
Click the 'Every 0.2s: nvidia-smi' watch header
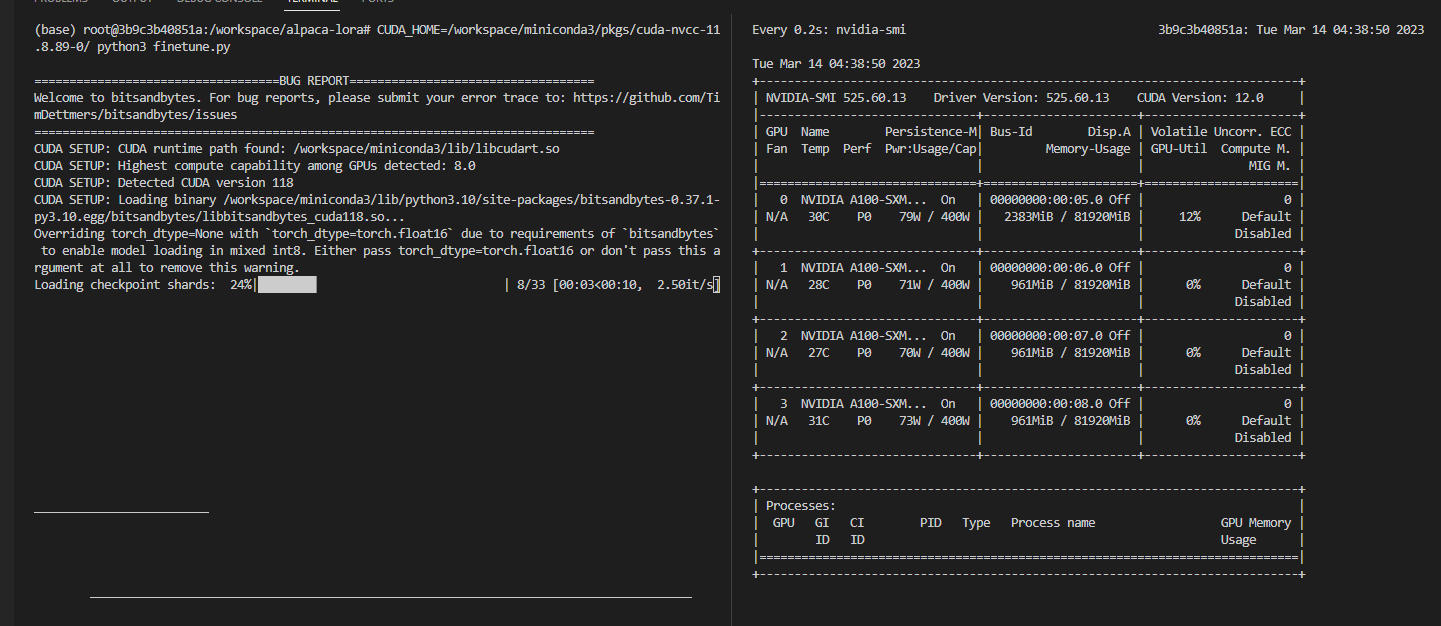tap(829, 30)
